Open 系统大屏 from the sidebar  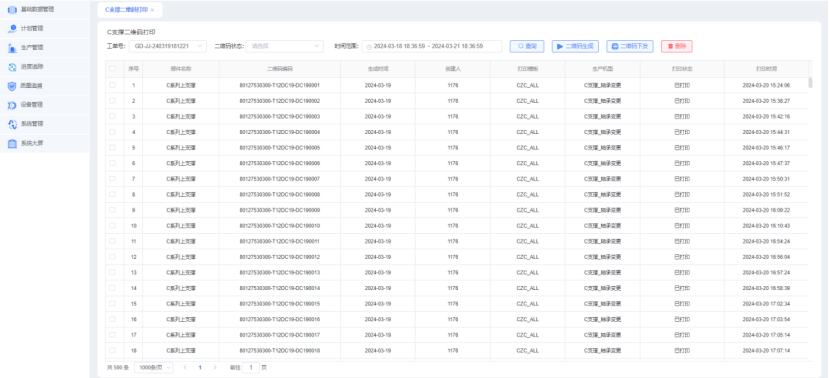[x=44, y=143]
